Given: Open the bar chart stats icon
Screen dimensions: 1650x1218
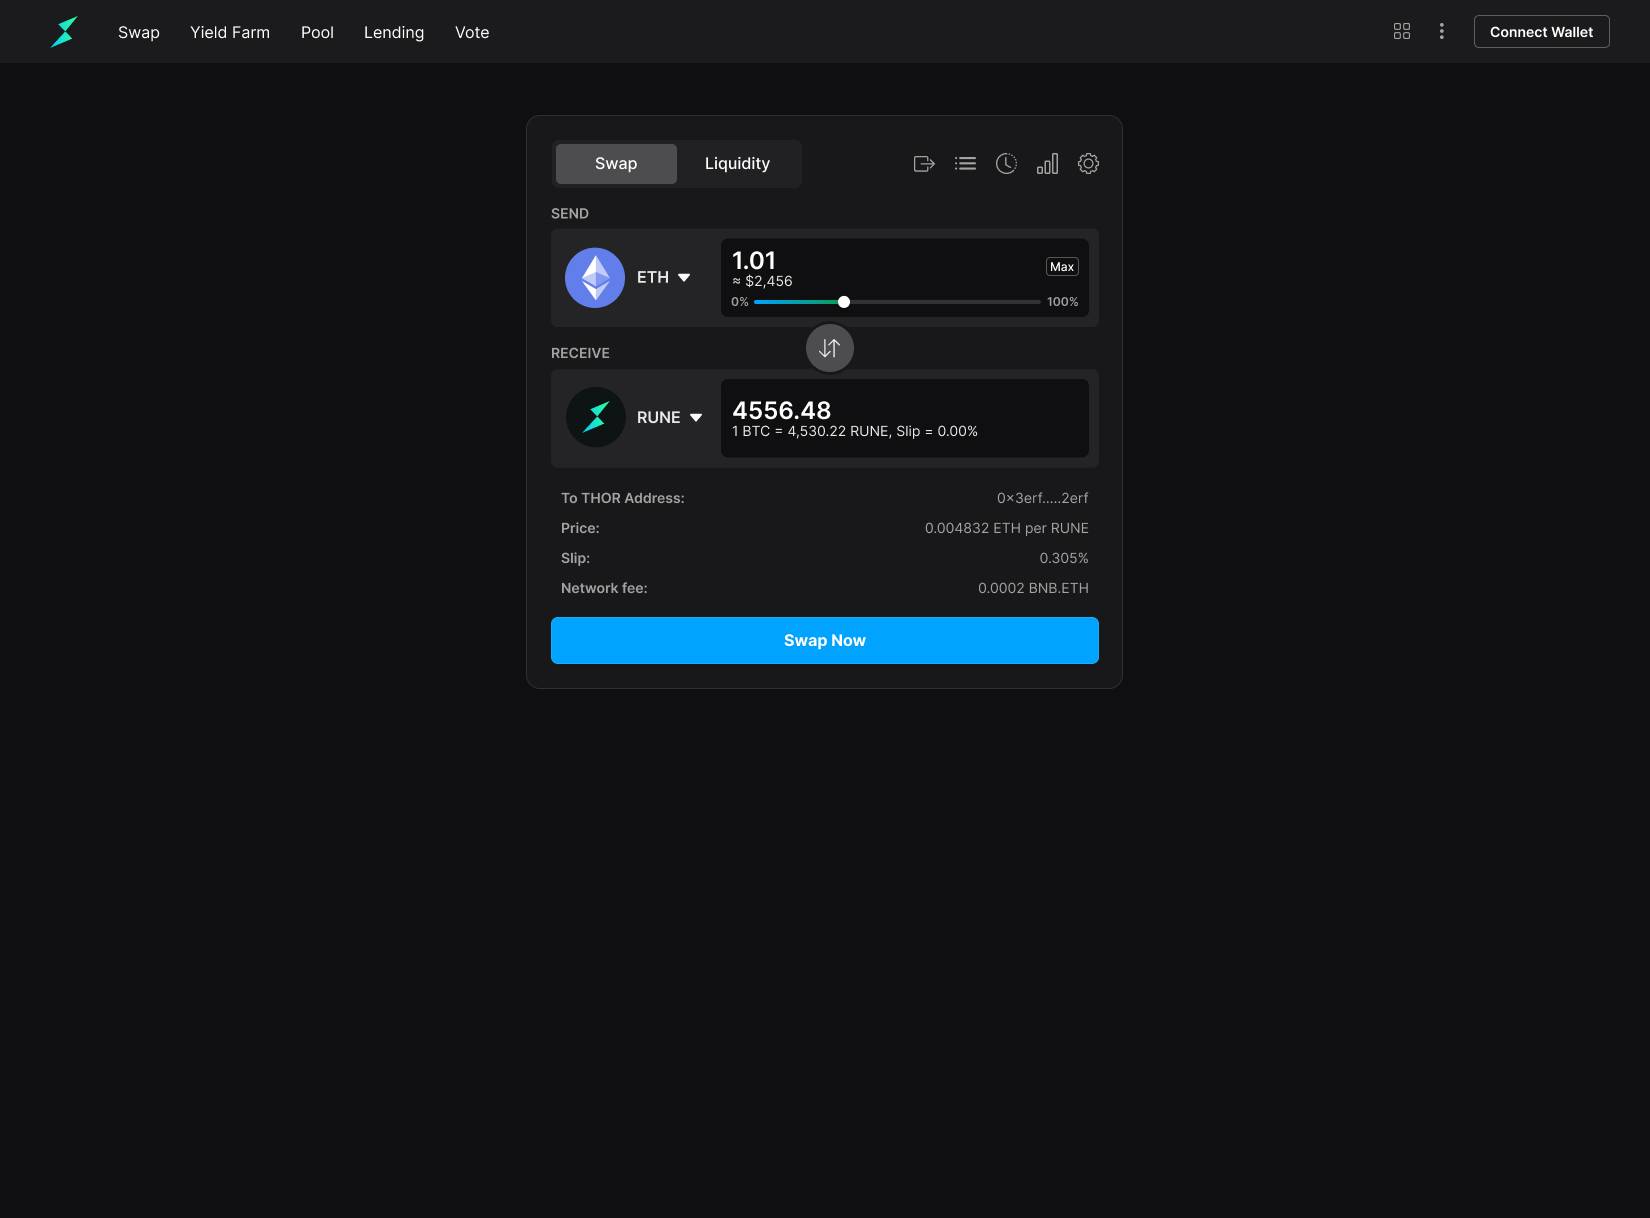Looking at the screenshot, I should pos(1047,164).
